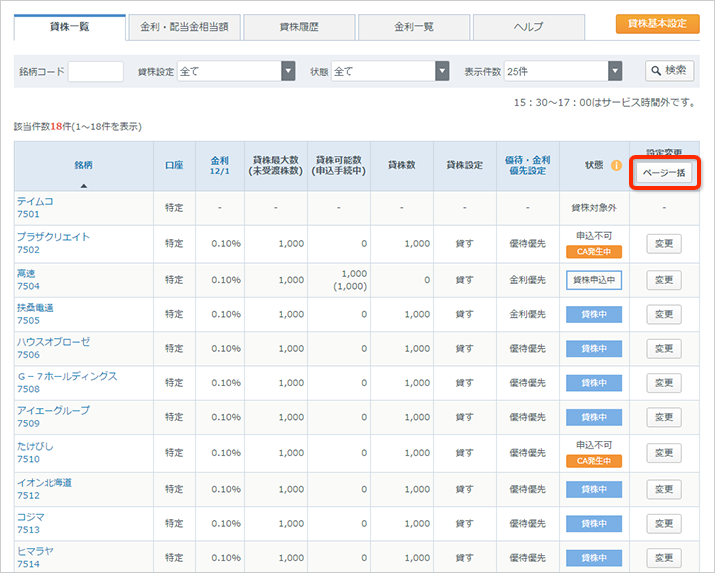Click into the 銘柄コード input field

tap(95, 71)
